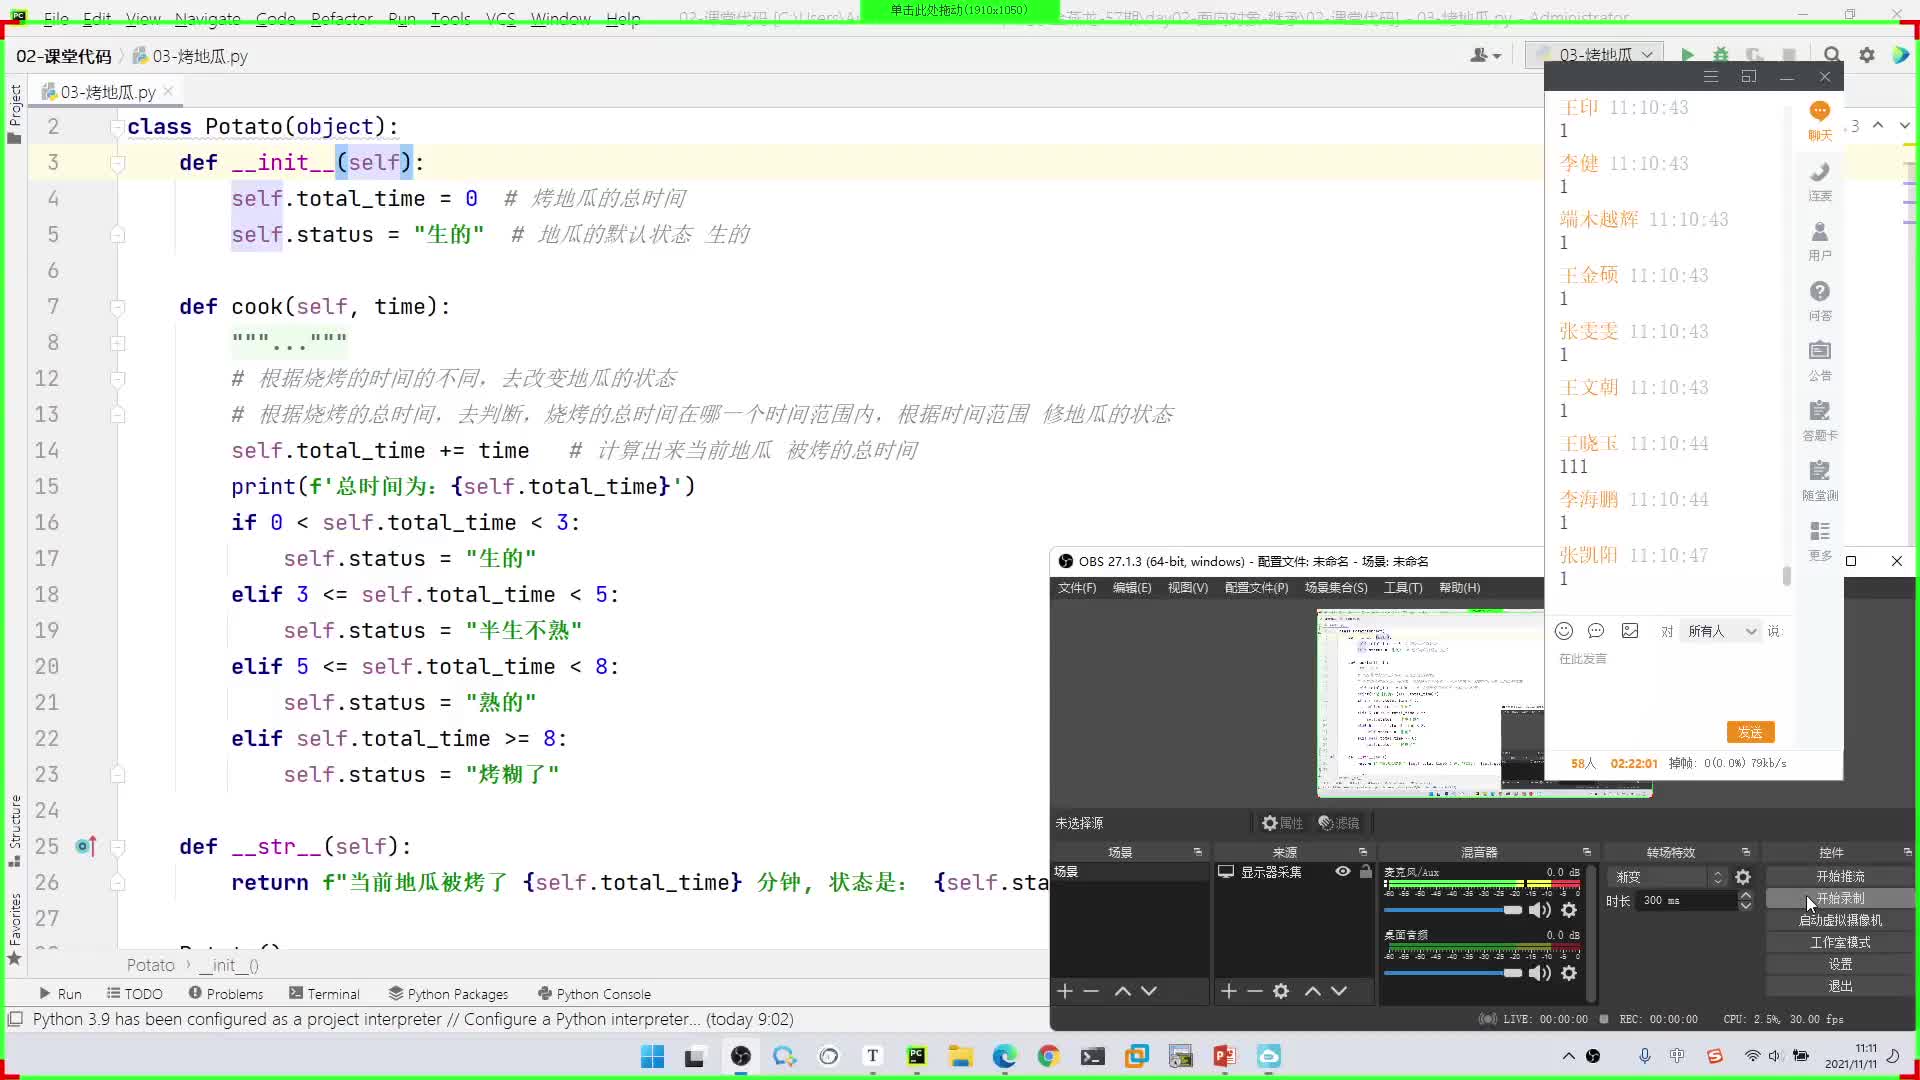Open 麦克风/Aux audio settings gear

pos(1569,910)
